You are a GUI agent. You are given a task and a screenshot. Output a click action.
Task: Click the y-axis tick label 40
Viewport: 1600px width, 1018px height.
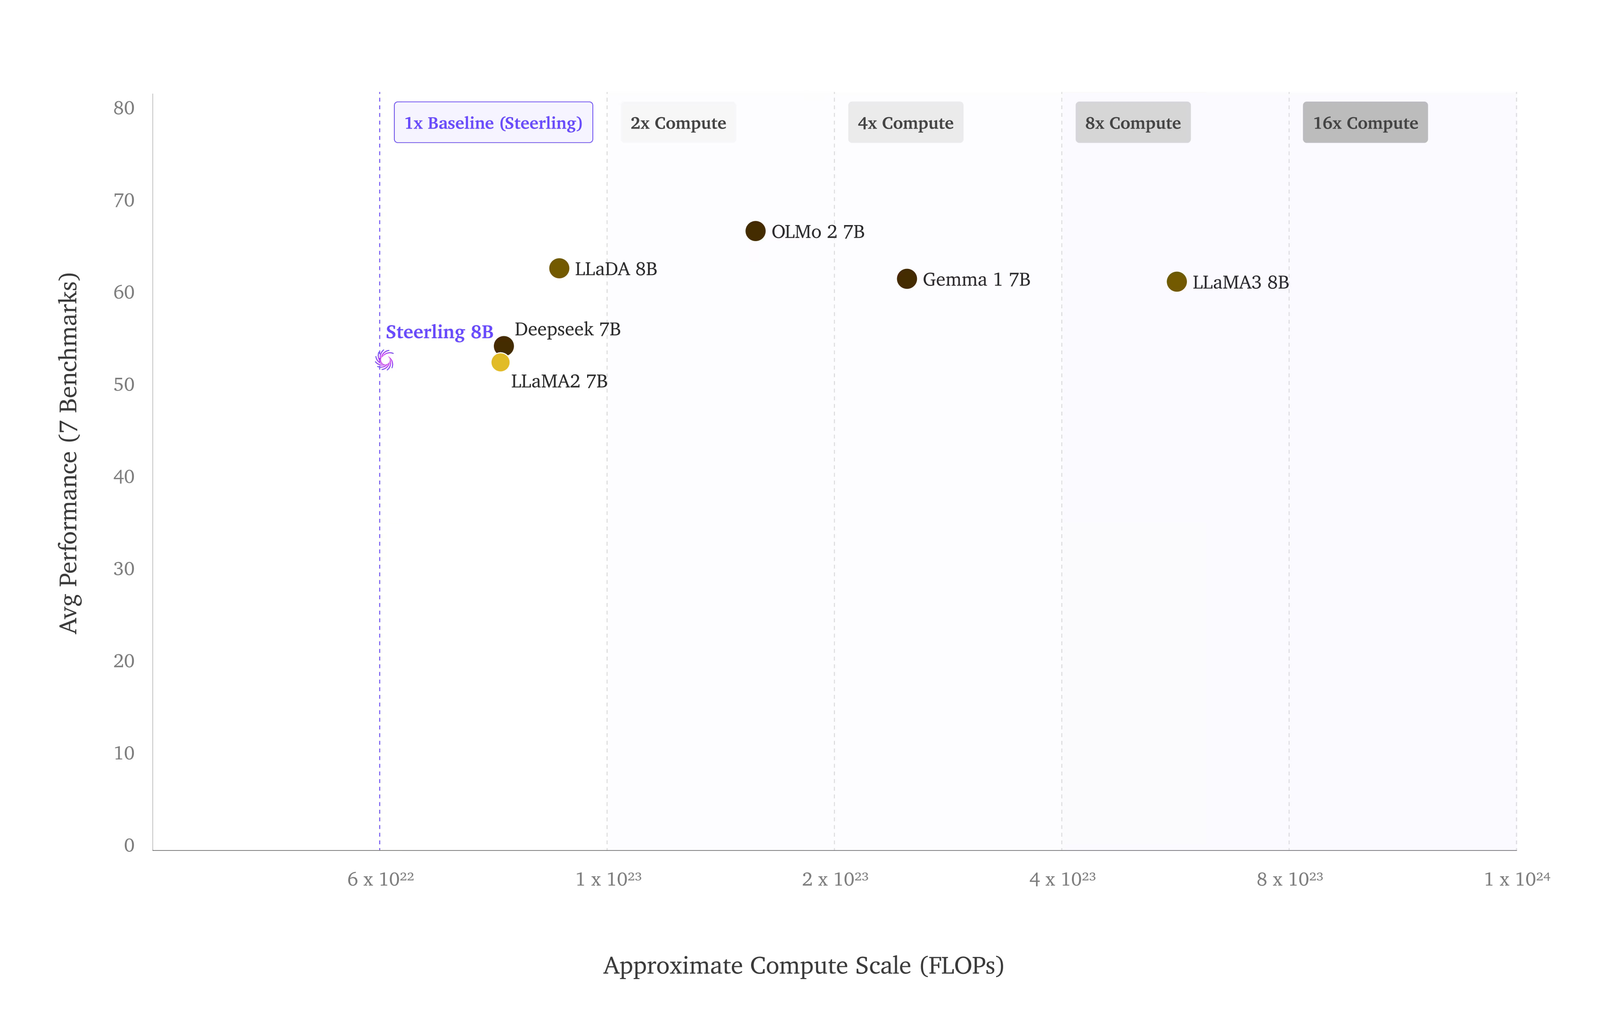click(124, 476)
